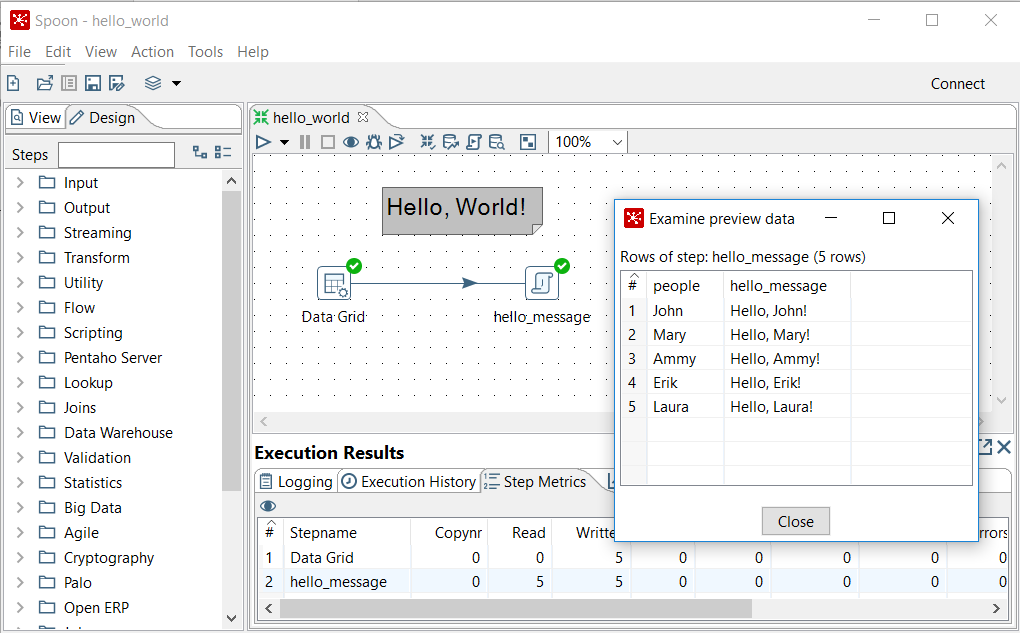Click the Save As toolbar icon

(x=116, y=83)
